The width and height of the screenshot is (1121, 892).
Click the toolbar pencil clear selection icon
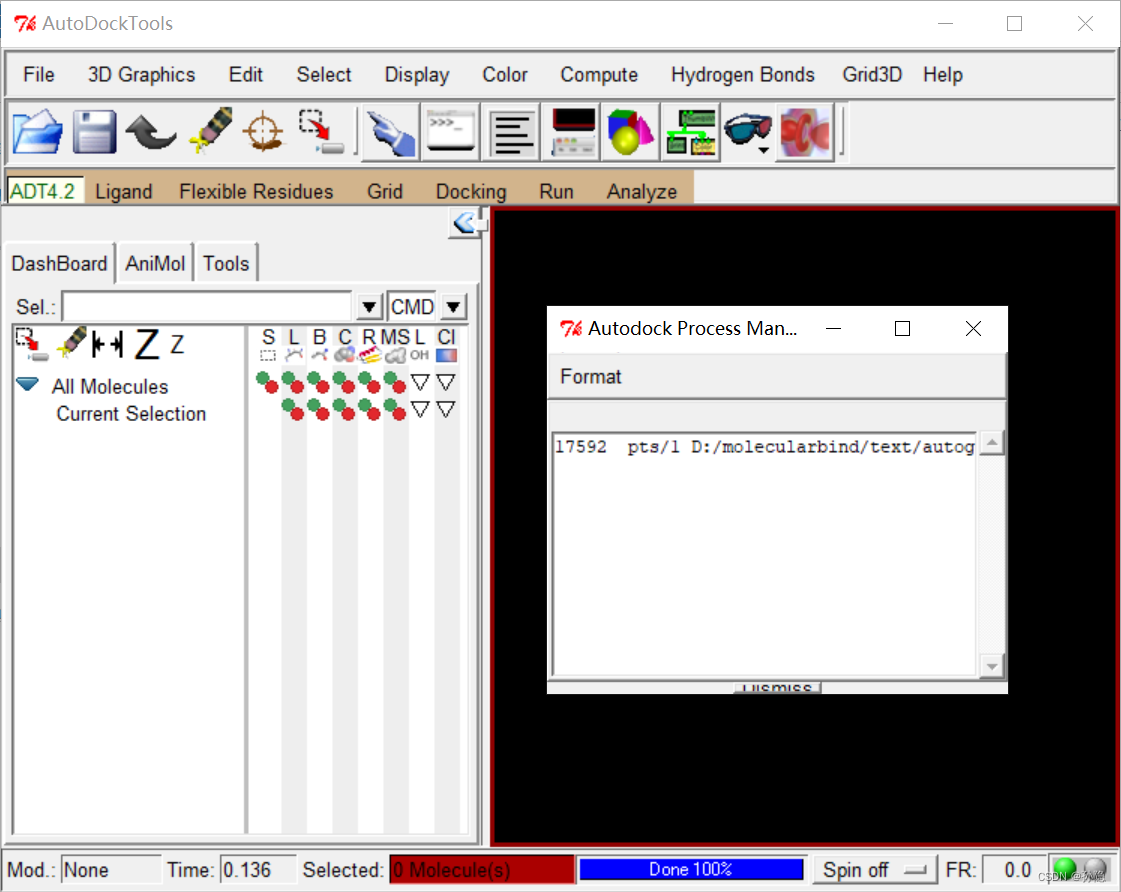coord(210,130)
